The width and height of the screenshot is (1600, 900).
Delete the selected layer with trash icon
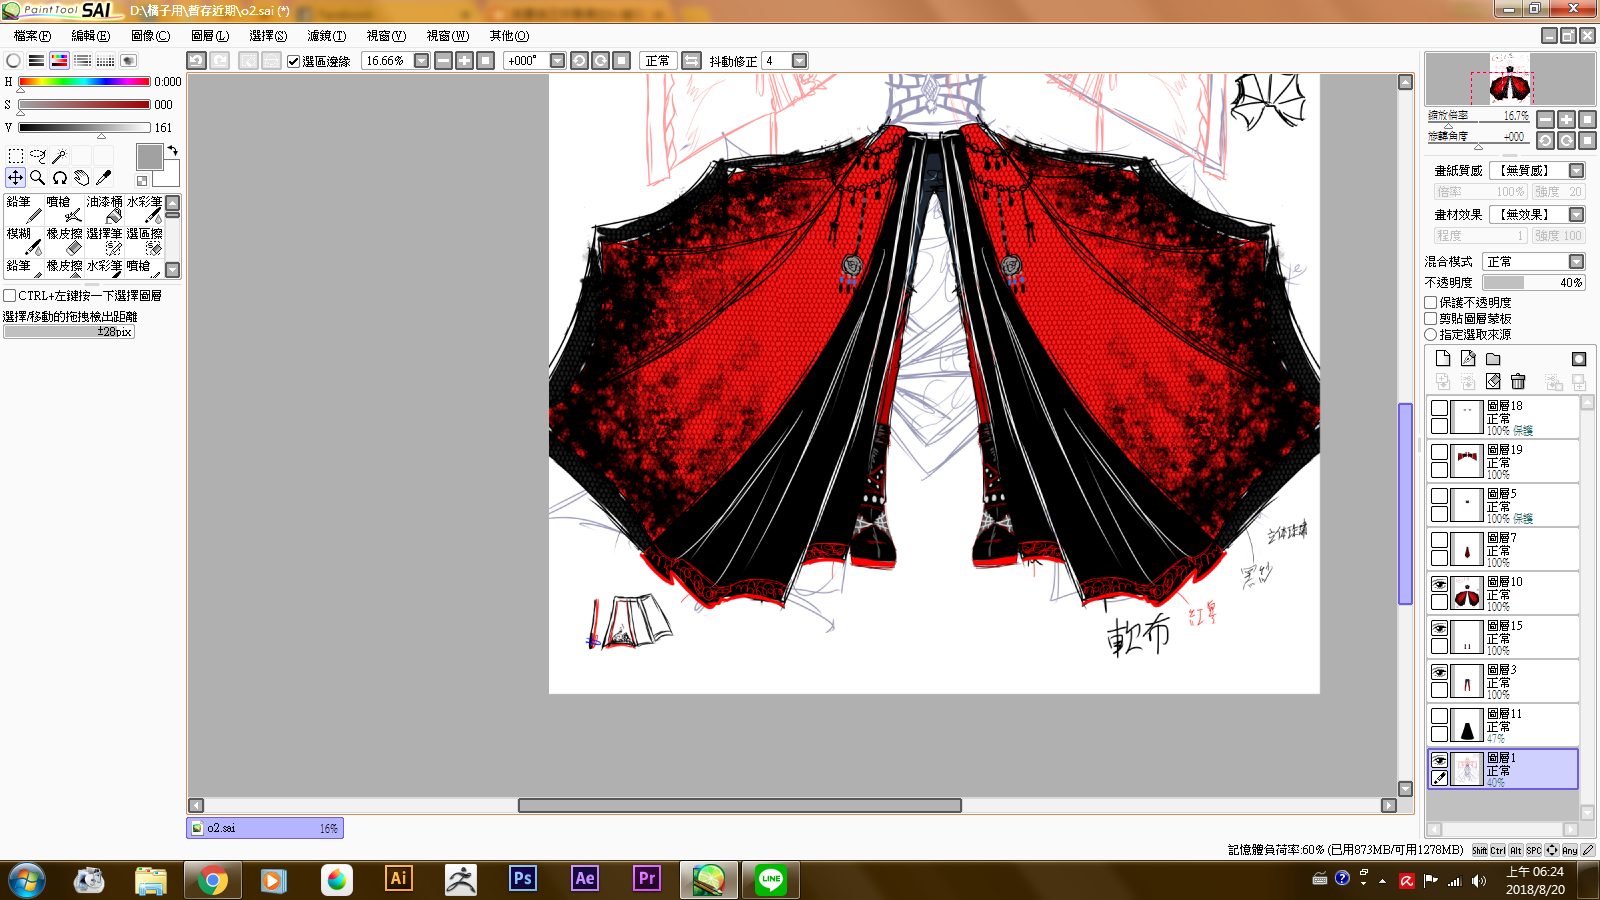click(1518, 381)
